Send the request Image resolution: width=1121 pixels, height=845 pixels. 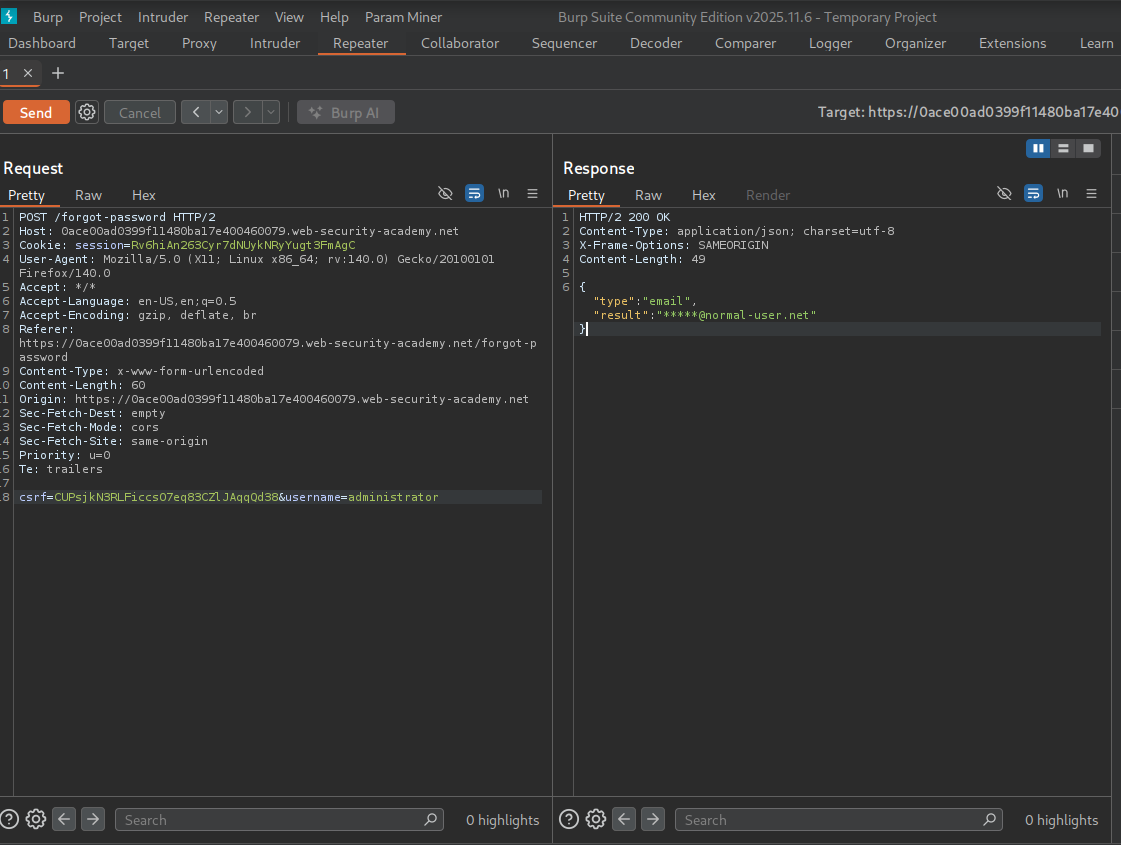coord(36,112)
